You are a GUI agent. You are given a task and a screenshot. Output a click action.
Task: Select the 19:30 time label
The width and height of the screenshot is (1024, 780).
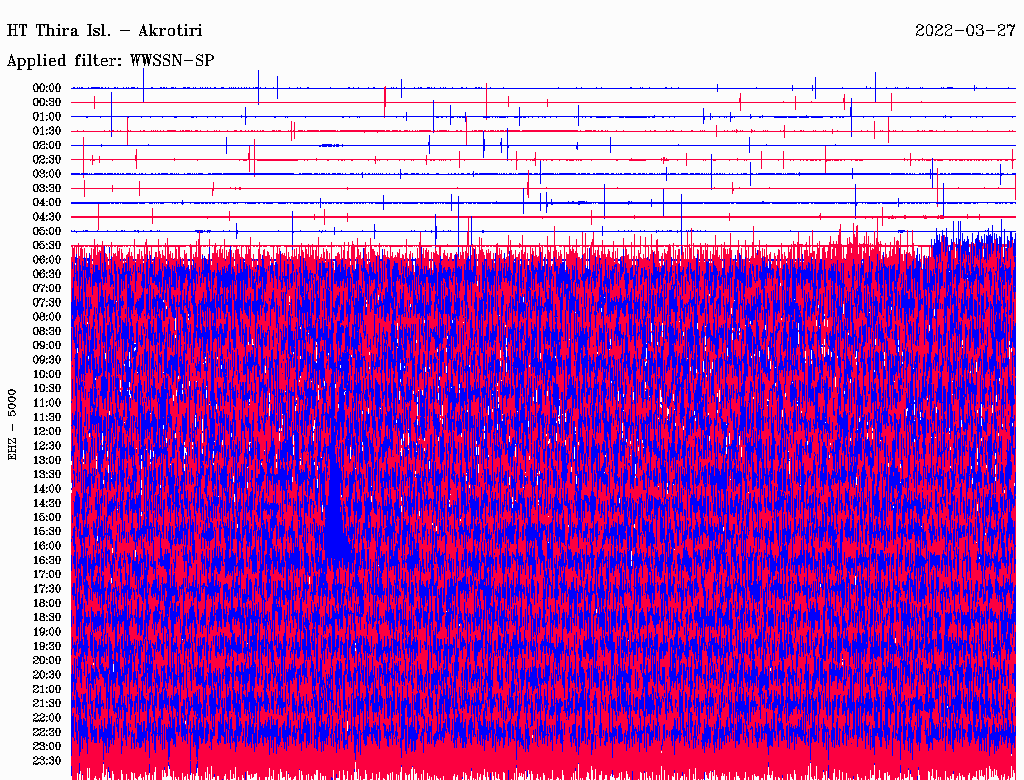(47, 647)
